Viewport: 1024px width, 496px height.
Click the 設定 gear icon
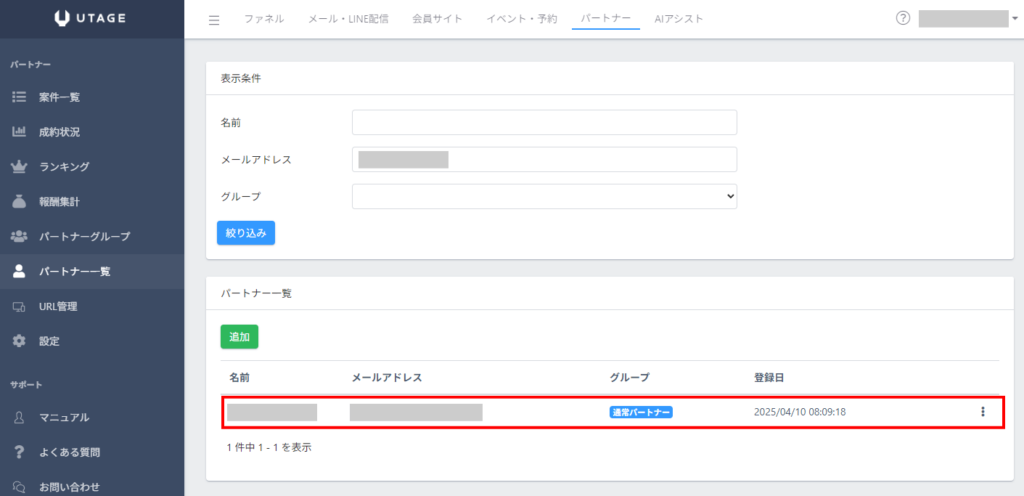[18, 341]
